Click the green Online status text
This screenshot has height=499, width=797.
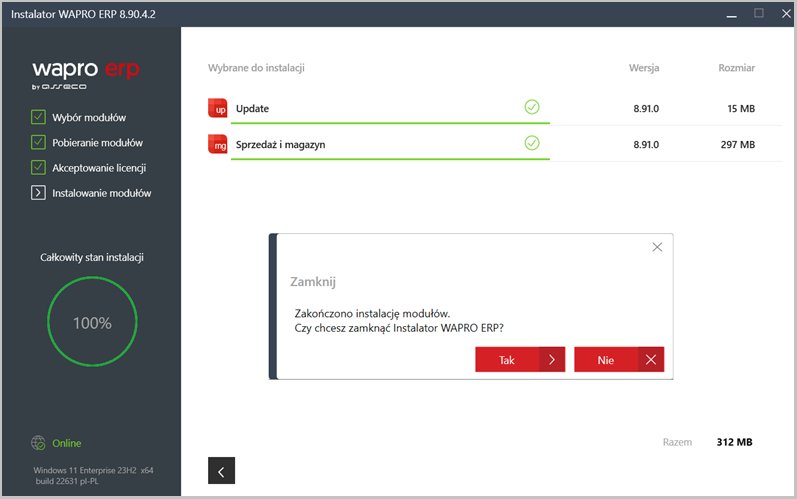tap(67, 443)
